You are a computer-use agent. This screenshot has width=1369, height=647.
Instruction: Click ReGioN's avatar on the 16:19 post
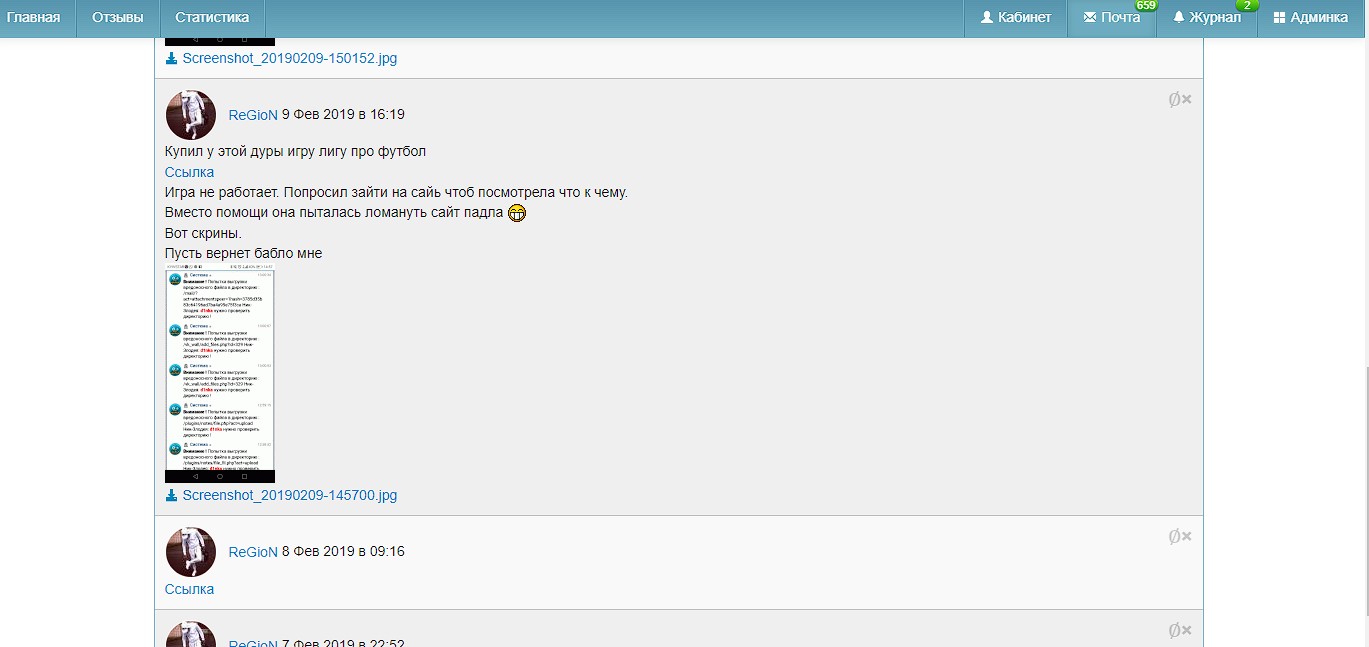tap(191, 115)
